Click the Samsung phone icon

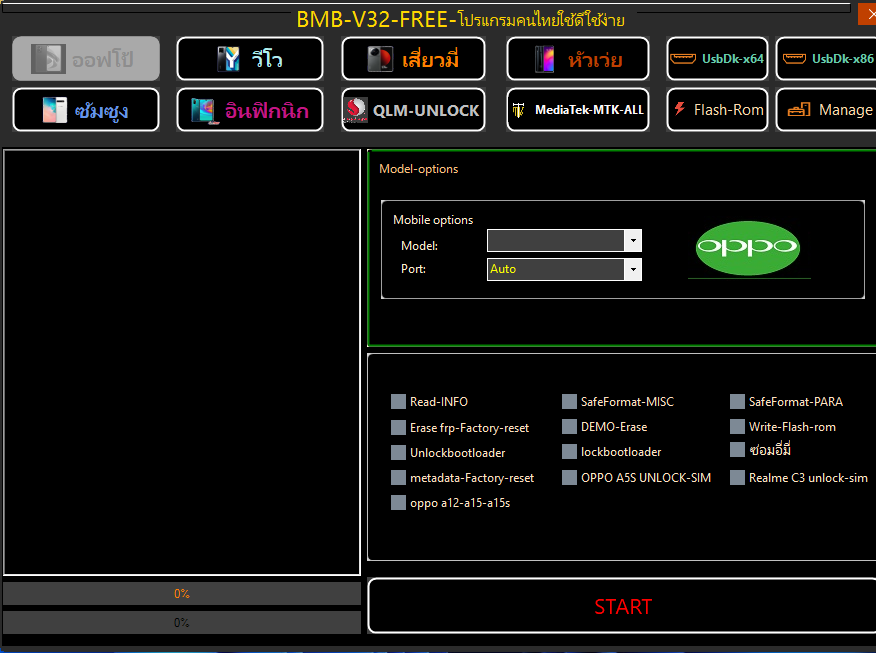pos(55,110)
